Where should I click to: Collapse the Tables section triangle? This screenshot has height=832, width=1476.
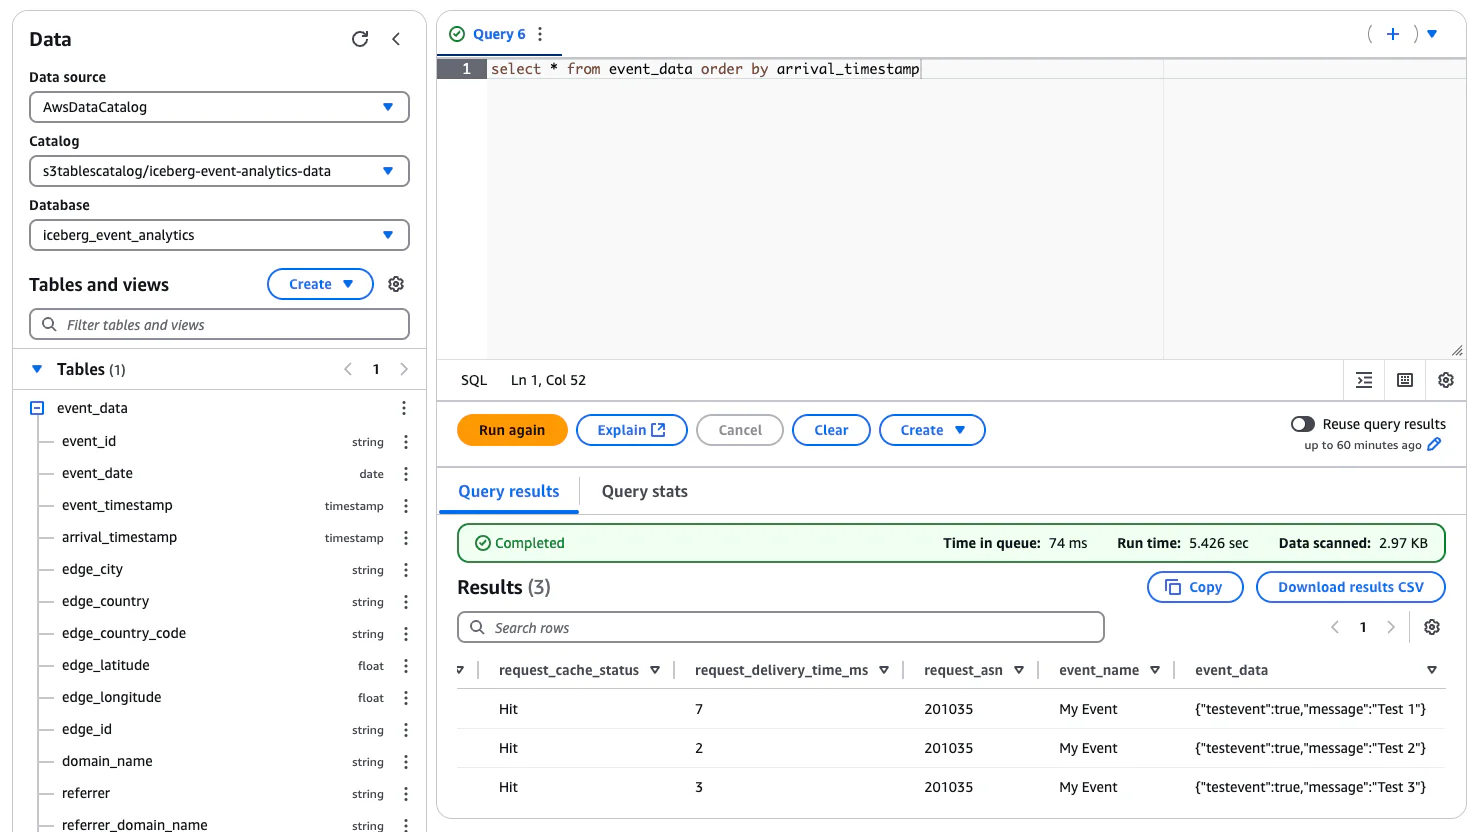[x=37, y=369]
